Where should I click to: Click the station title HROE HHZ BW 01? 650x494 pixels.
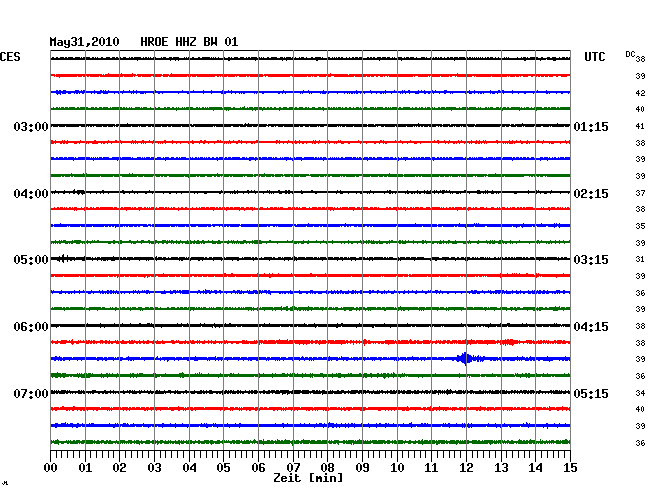click(189, 42)
